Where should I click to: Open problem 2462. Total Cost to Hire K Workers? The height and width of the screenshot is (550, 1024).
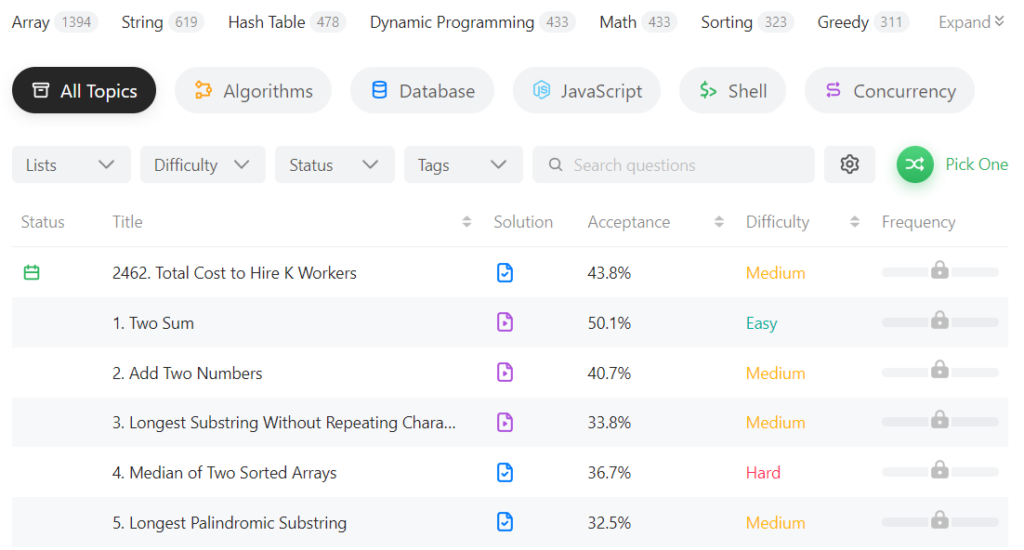coord(234,272)
